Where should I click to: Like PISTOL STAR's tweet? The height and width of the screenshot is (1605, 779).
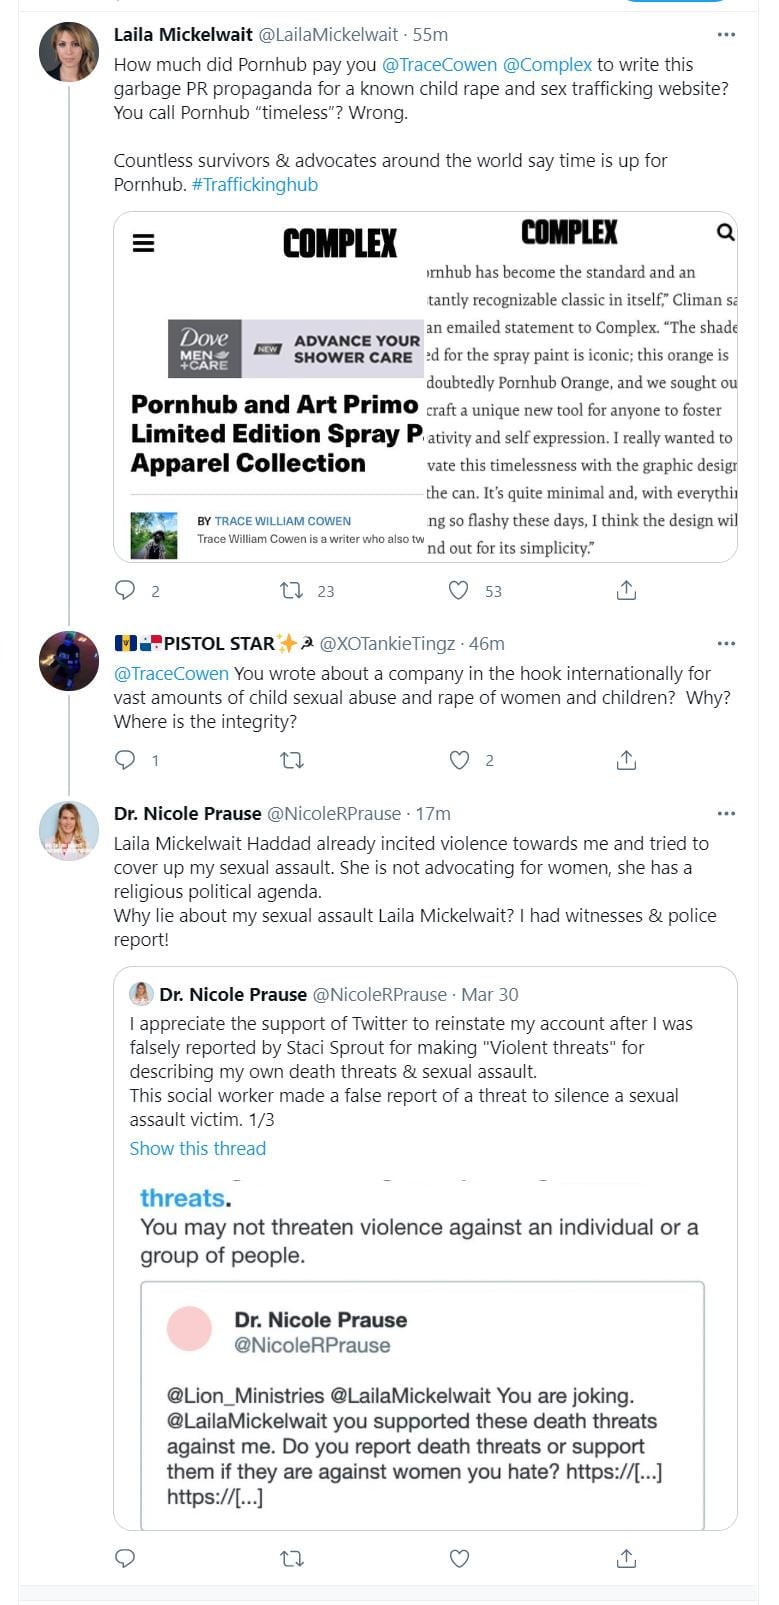click(x=459, y=760)
